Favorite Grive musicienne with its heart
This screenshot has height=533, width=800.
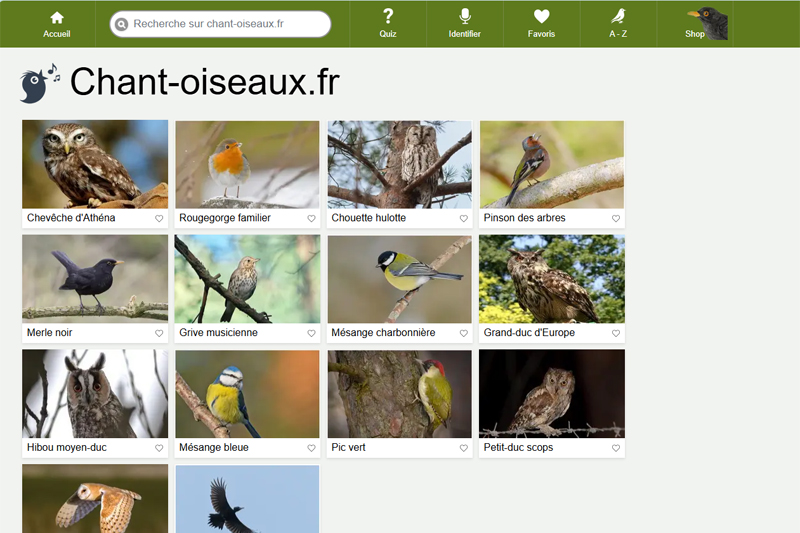pyautogui.click(x=311, y=333)
